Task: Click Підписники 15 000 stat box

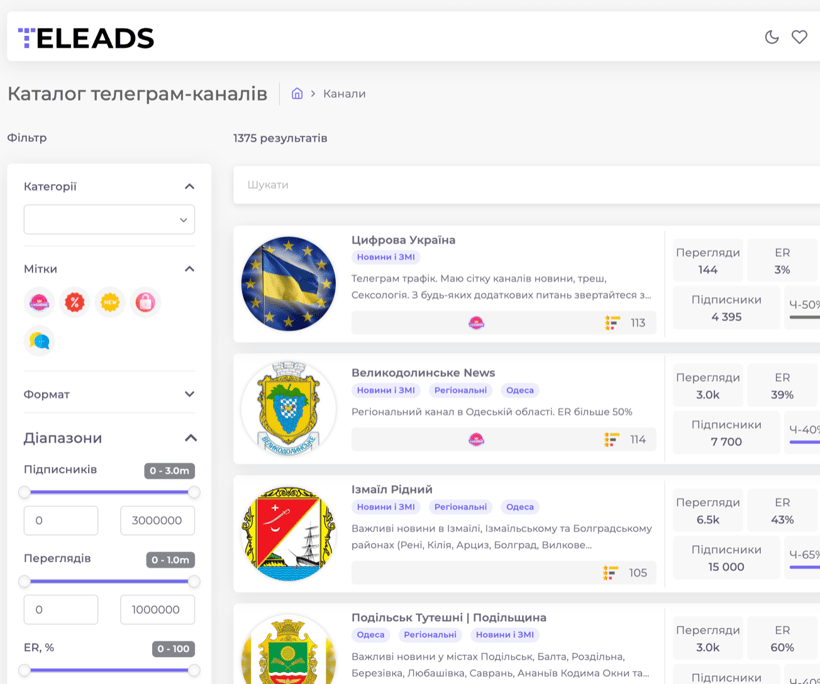Action: click(x=726, y=557)
